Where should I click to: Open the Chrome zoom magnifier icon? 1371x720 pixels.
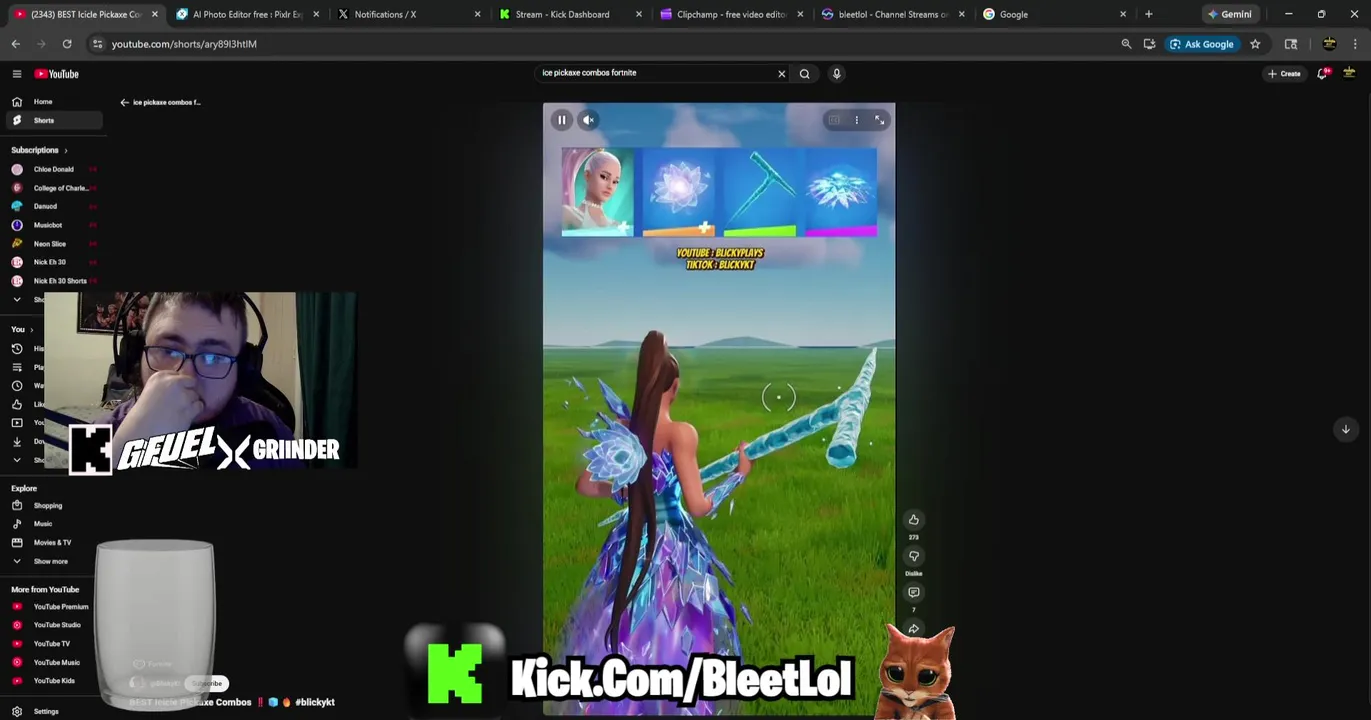coord(1126,44)
